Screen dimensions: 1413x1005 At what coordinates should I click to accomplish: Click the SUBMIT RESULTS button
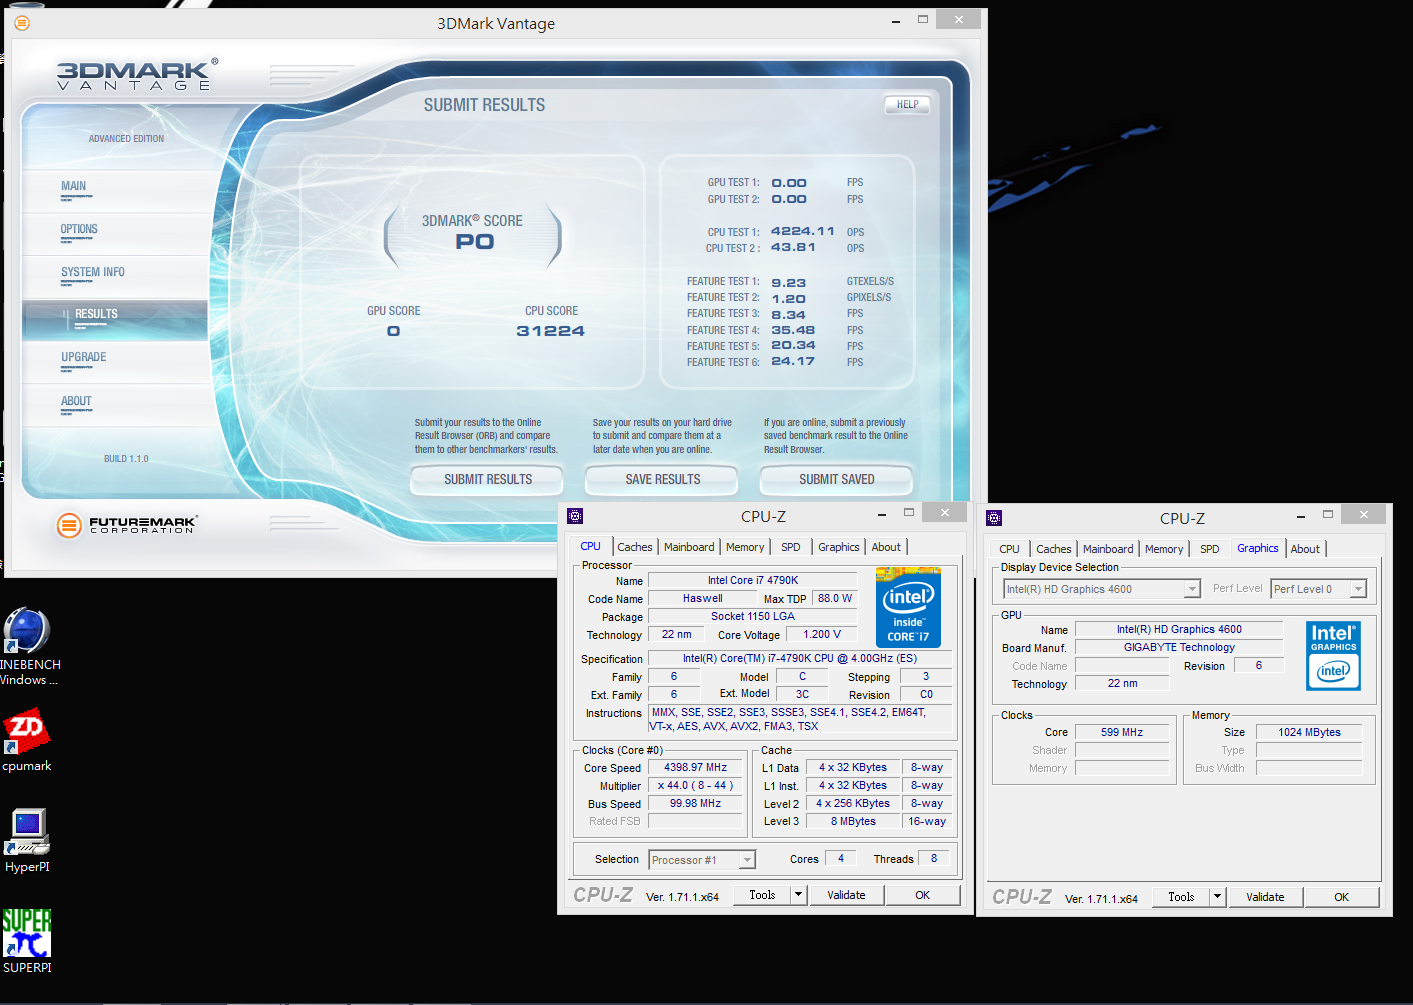[x=488, y=480]
